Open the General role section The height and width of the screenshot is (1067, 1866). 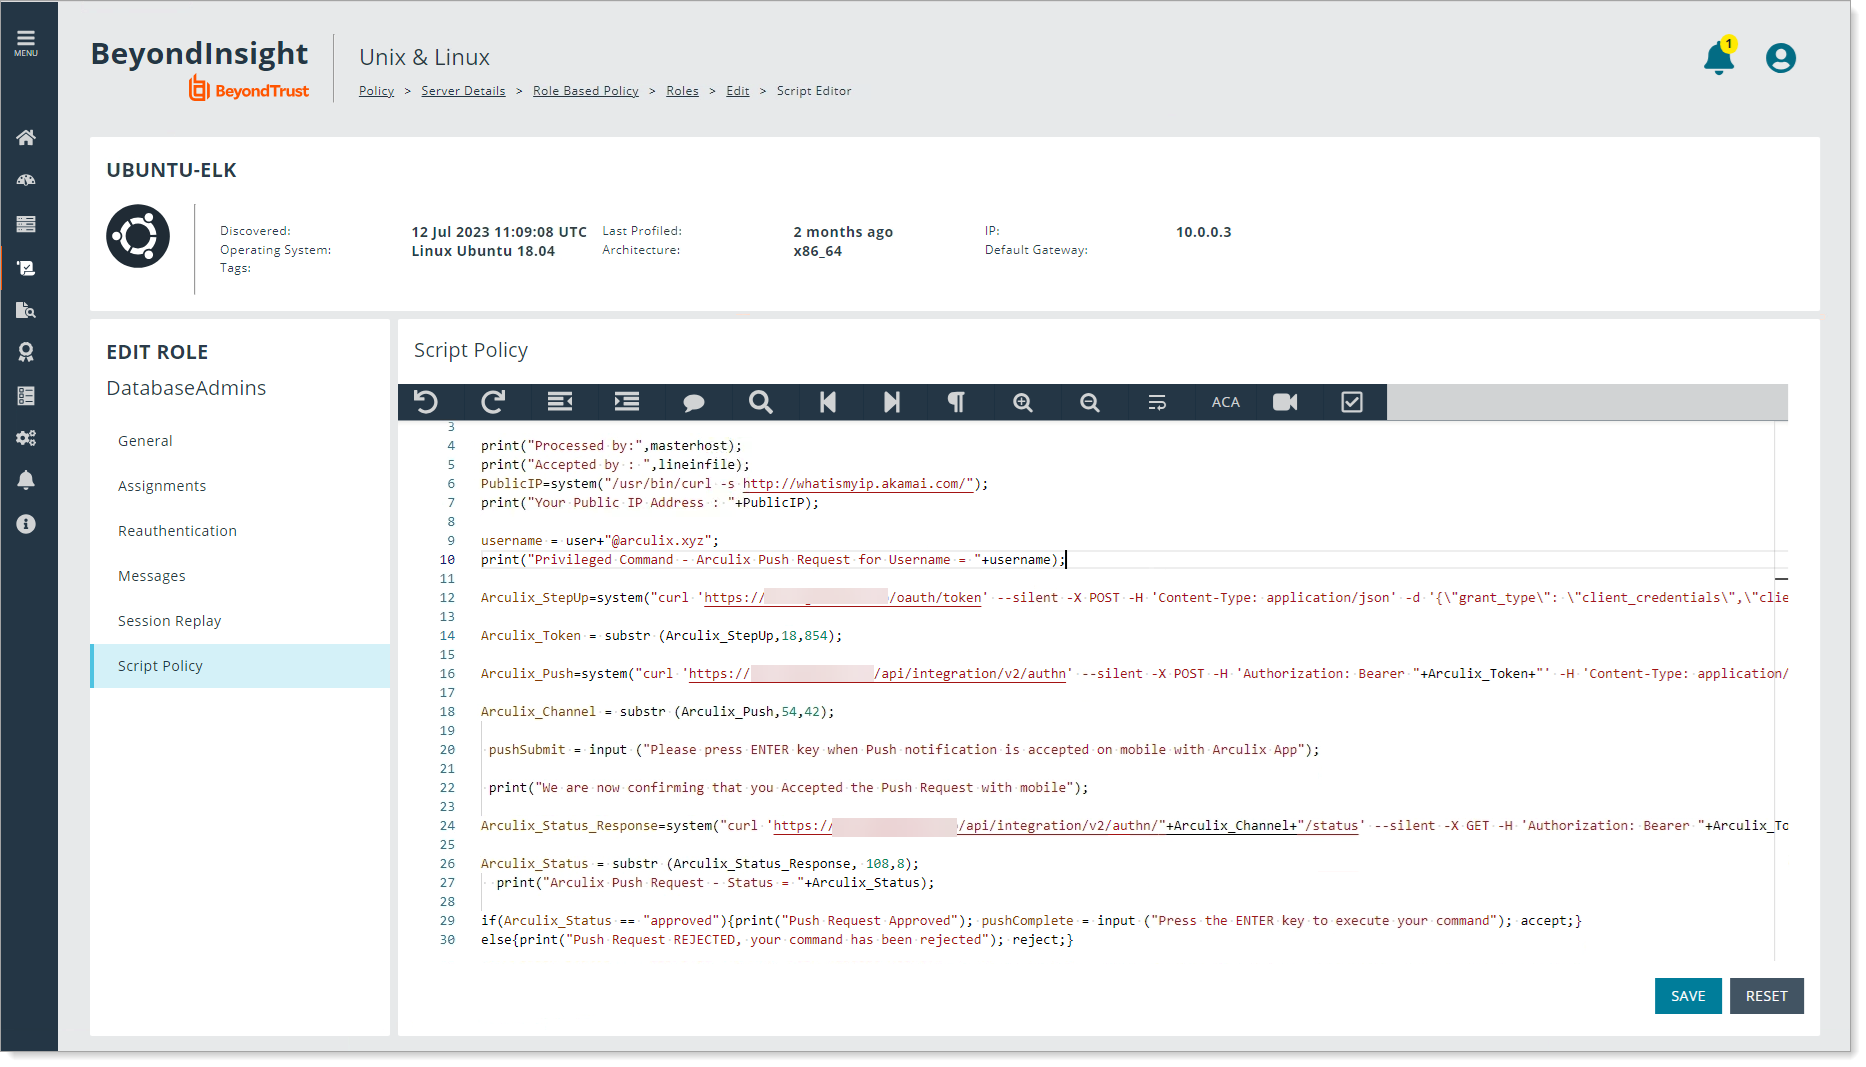[240, 441]
